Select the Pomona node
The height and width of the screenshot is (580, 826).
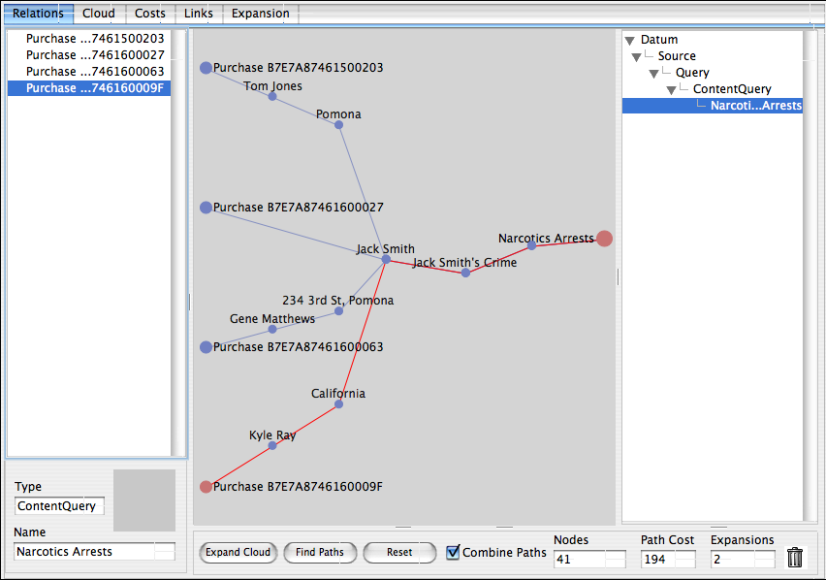click(339, 125)
